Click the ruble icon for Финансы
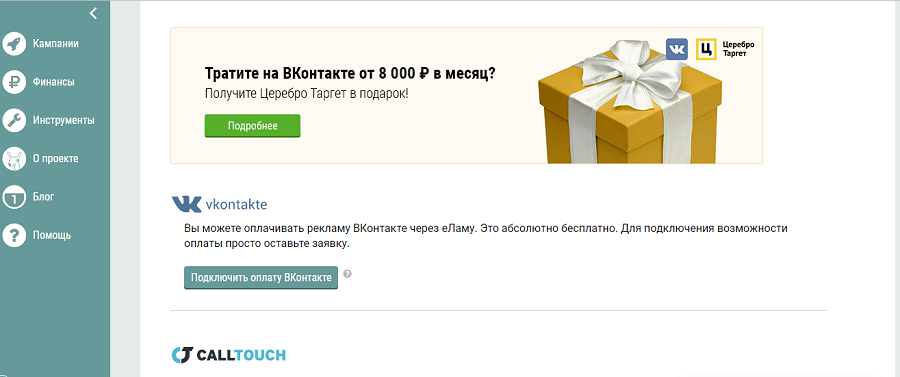 14,82
